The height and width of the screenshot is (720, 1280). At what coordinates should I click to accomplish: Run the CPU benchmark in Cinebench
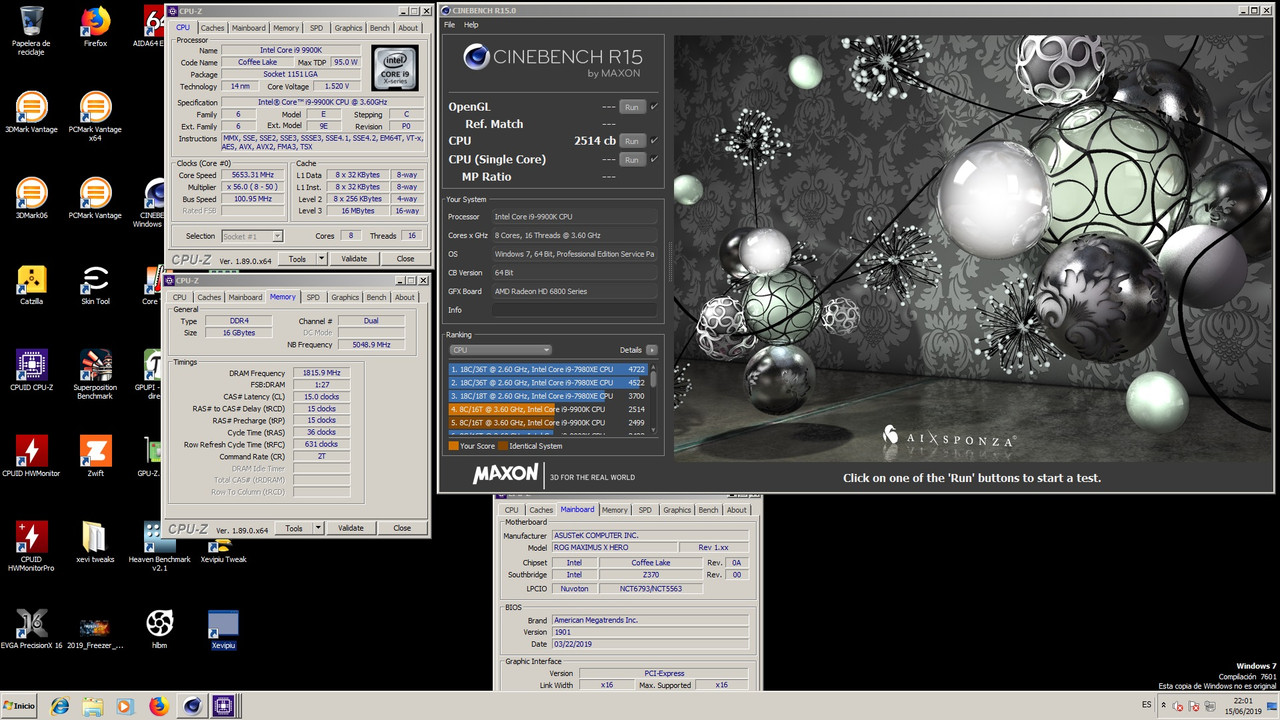pos(631,141)
